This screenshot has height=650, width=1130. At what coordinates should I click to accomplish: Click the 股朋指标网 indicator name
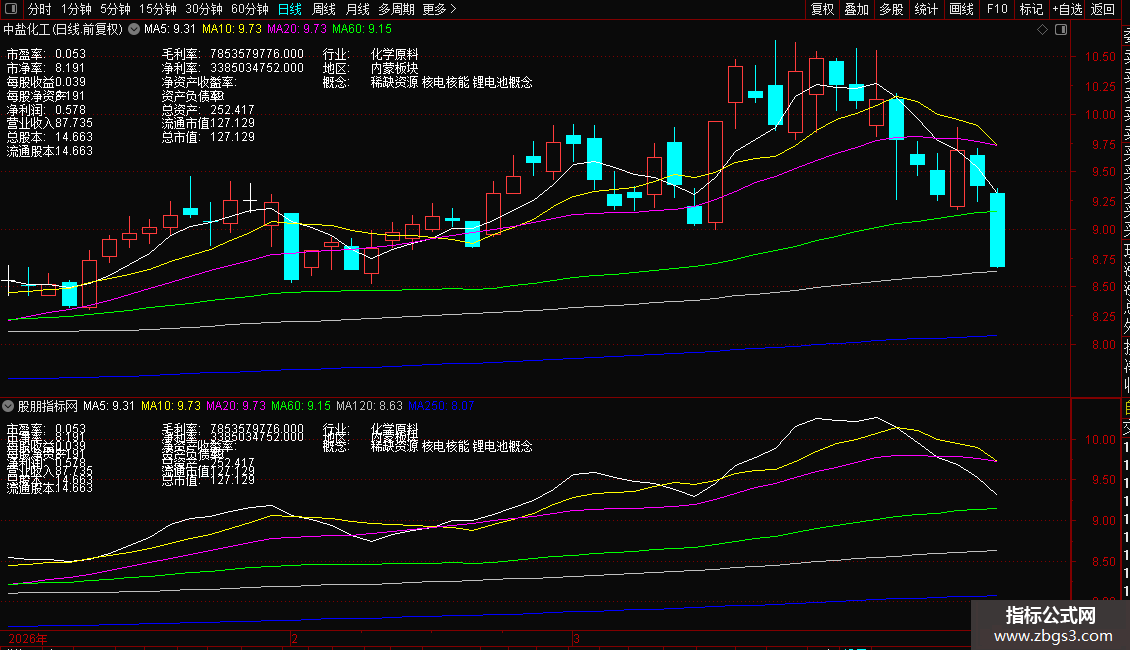[x=48, y=406]
